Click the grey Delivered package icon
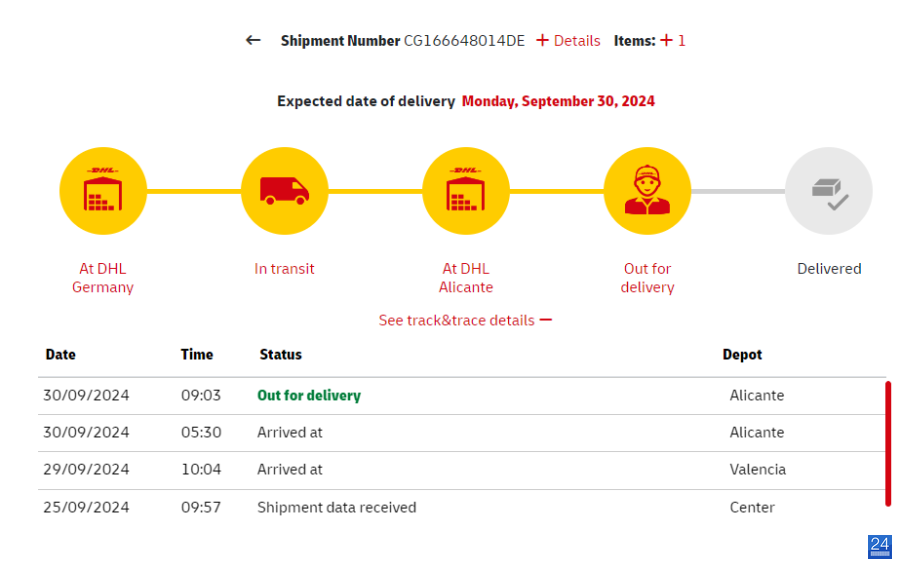The height and width of the screenshot is (567, 900). coord(829,191)
